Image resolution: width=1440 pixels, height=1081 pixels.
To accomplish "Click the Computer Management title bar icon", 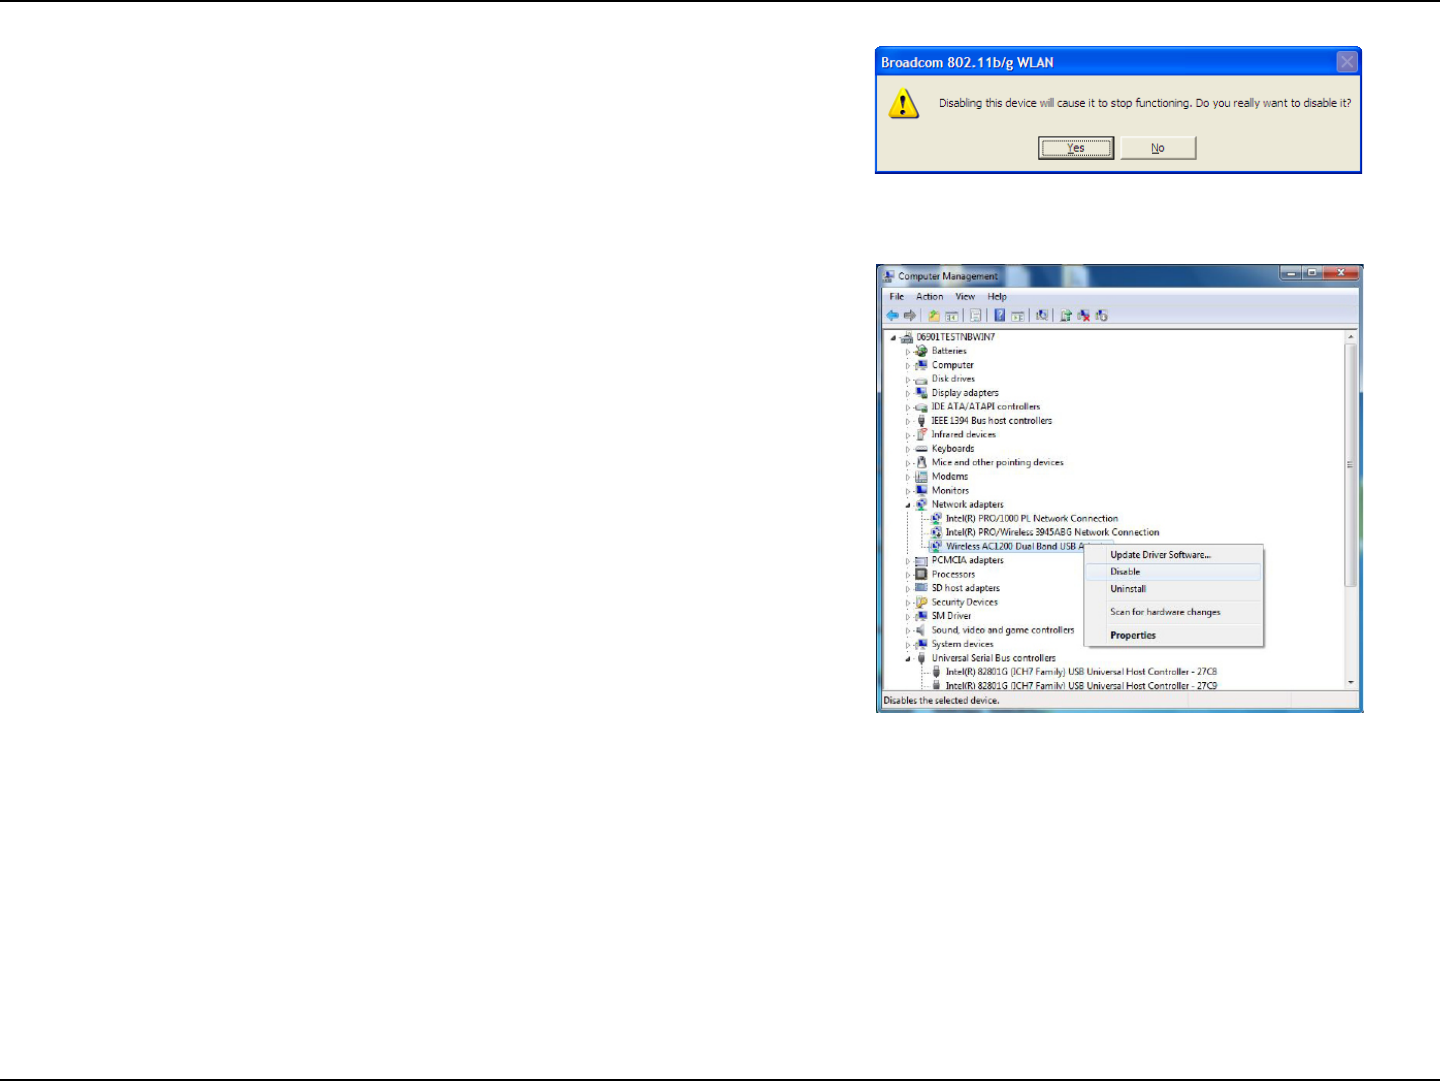I will pos(889,276).
